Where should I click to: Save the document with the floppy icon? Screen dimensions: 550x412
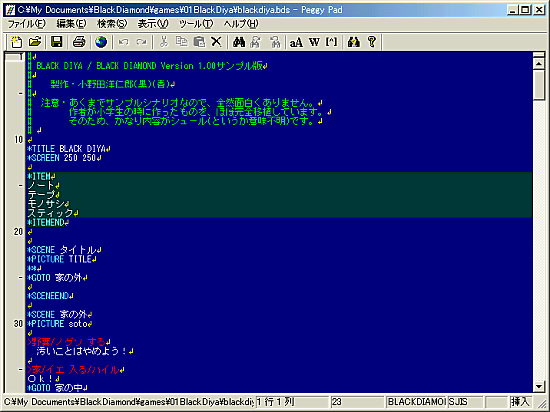click(56, 42)
